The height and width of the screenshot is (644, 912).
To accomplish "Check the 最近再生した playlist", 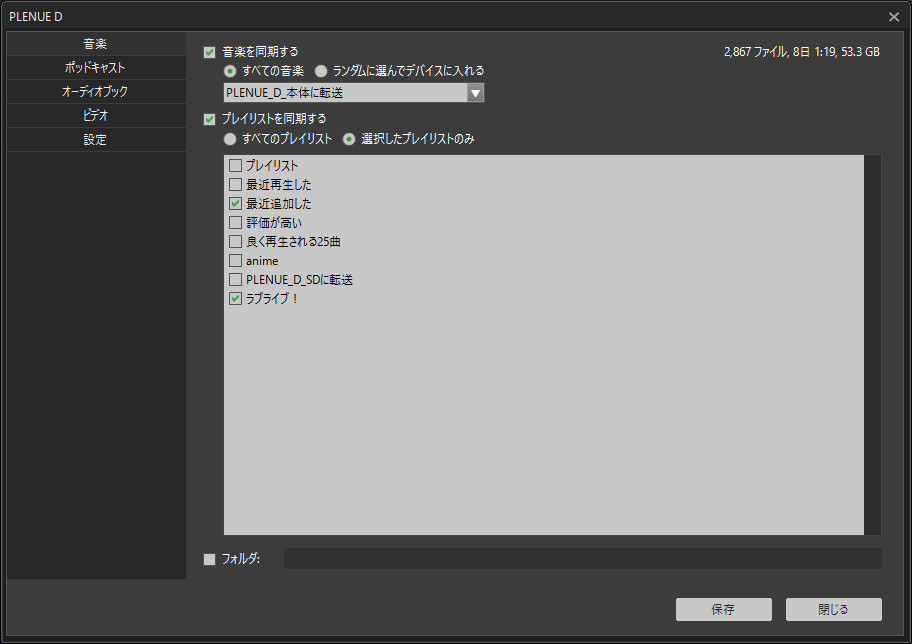I will pos(236,184).
